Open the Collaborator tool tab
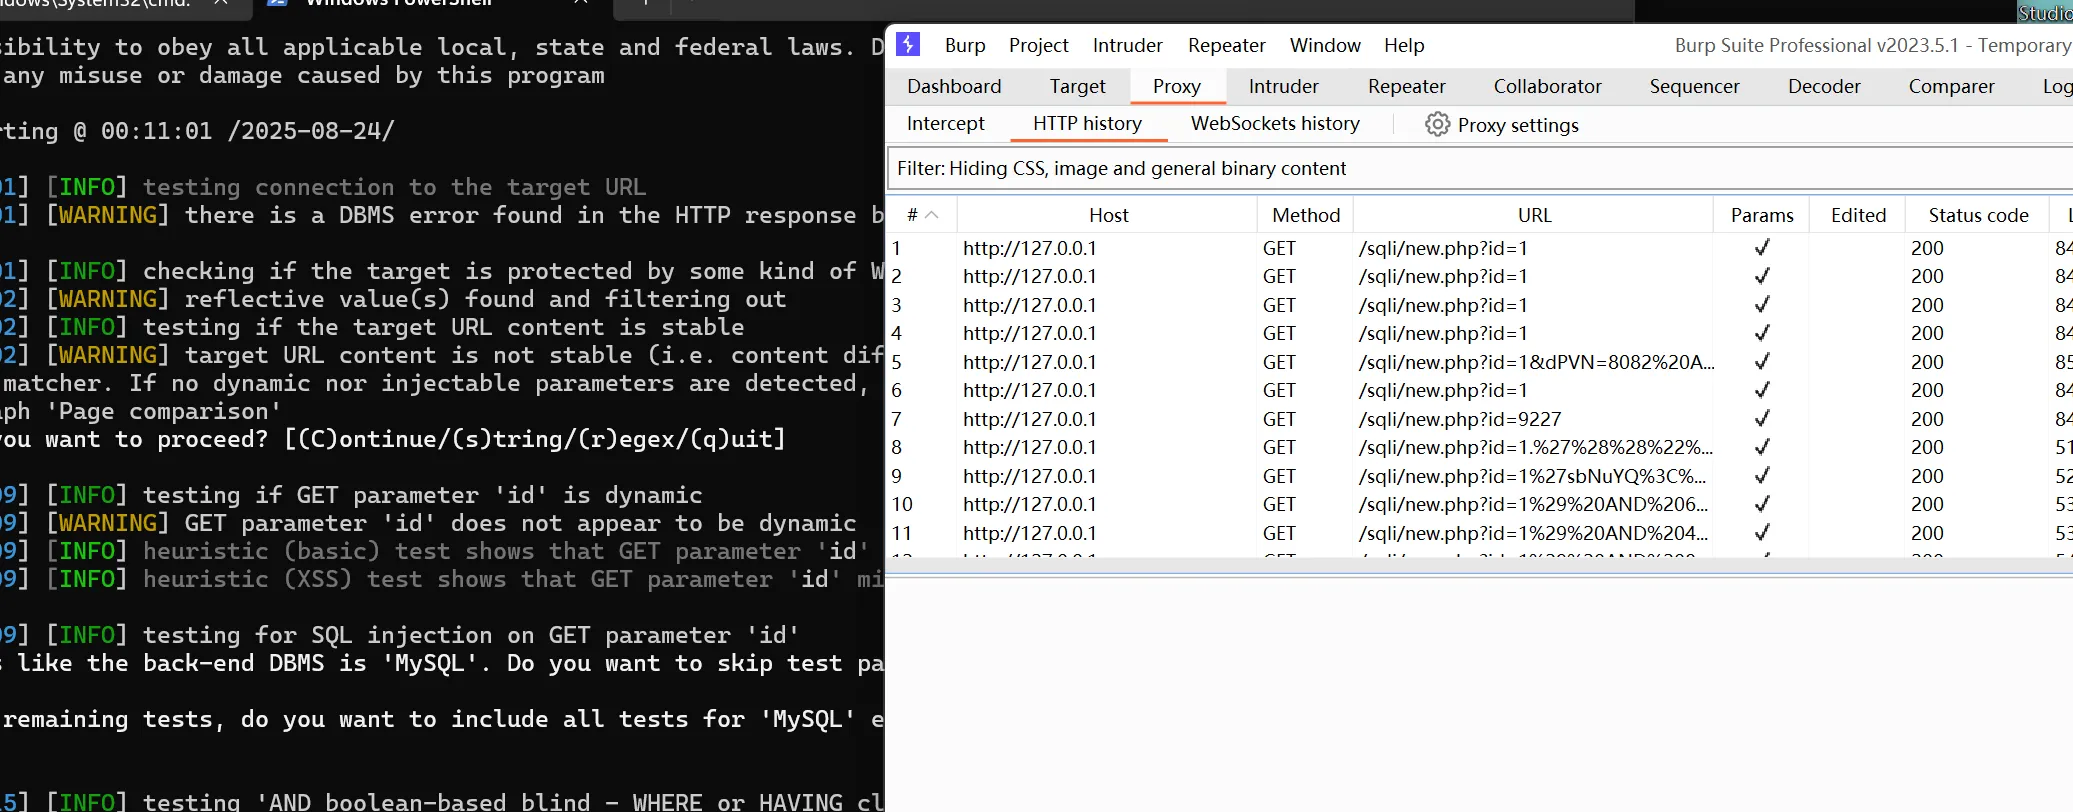 (1546, 87)
